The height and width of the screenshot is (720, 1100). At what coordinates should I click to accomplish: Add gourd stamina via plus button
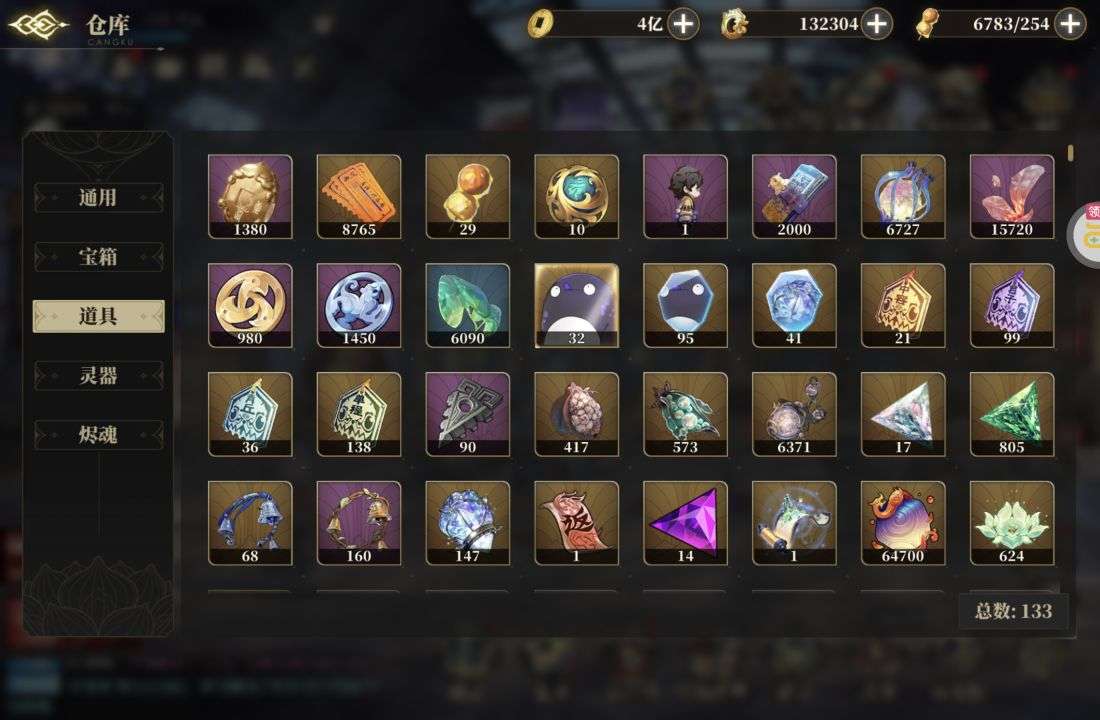[x=1070, y=24]
